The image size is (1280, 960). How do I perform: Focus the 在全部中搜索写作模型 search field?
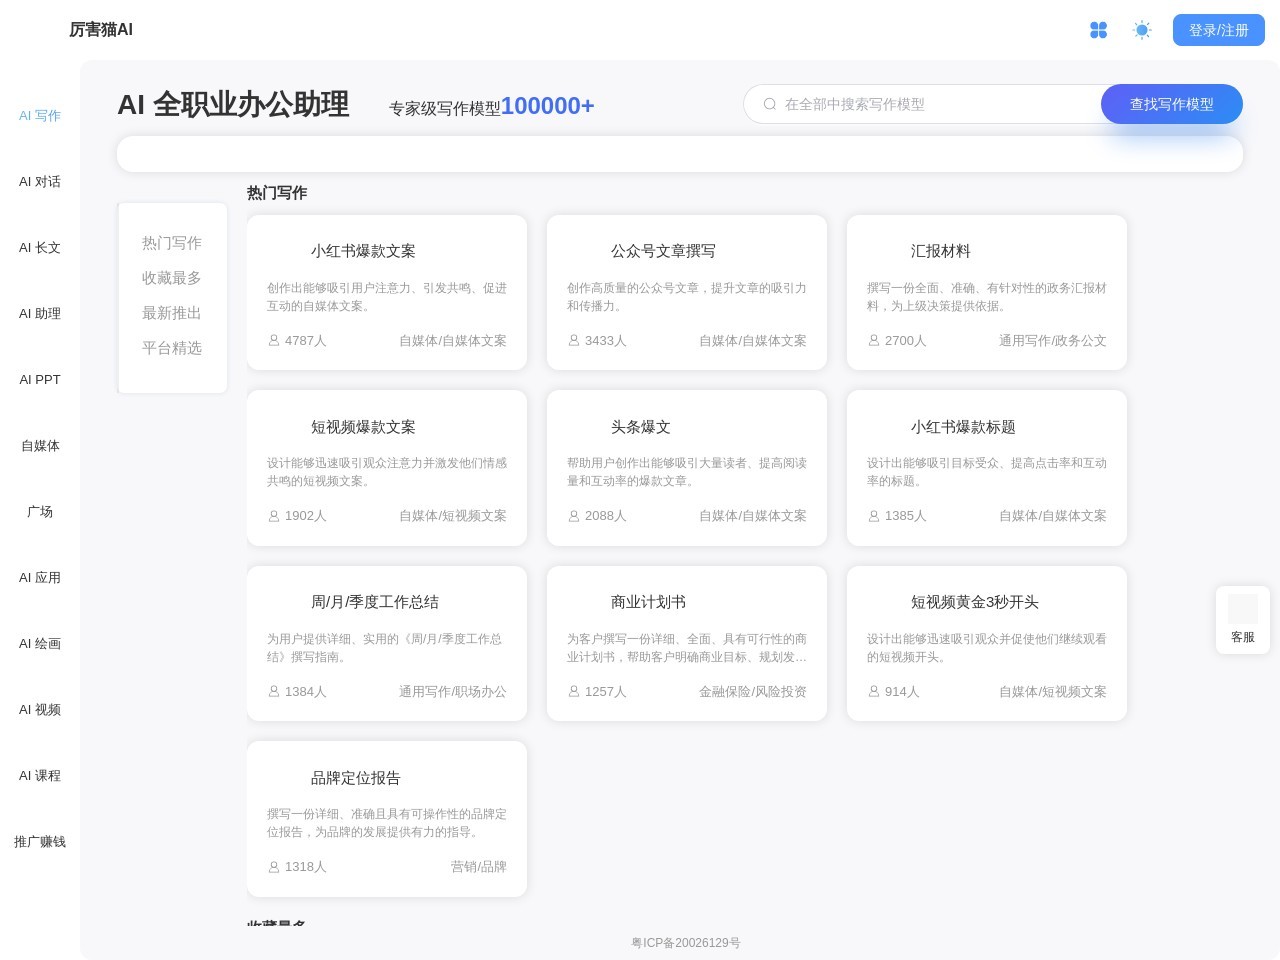click(930, 104)
